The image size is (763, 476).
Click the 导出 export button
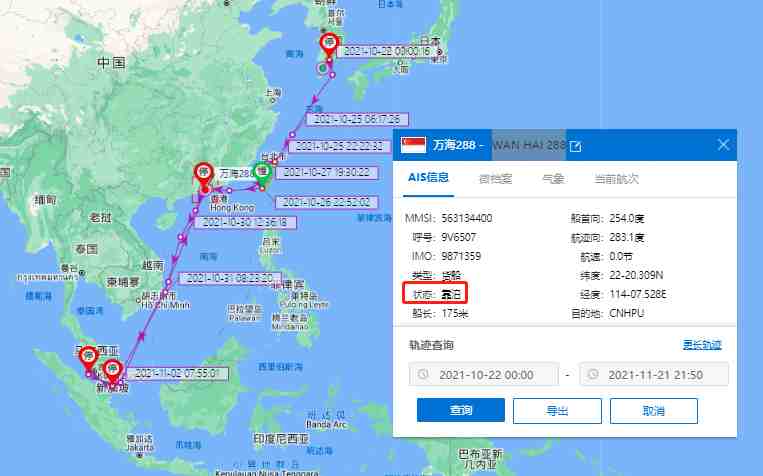[x=557, y=411]
